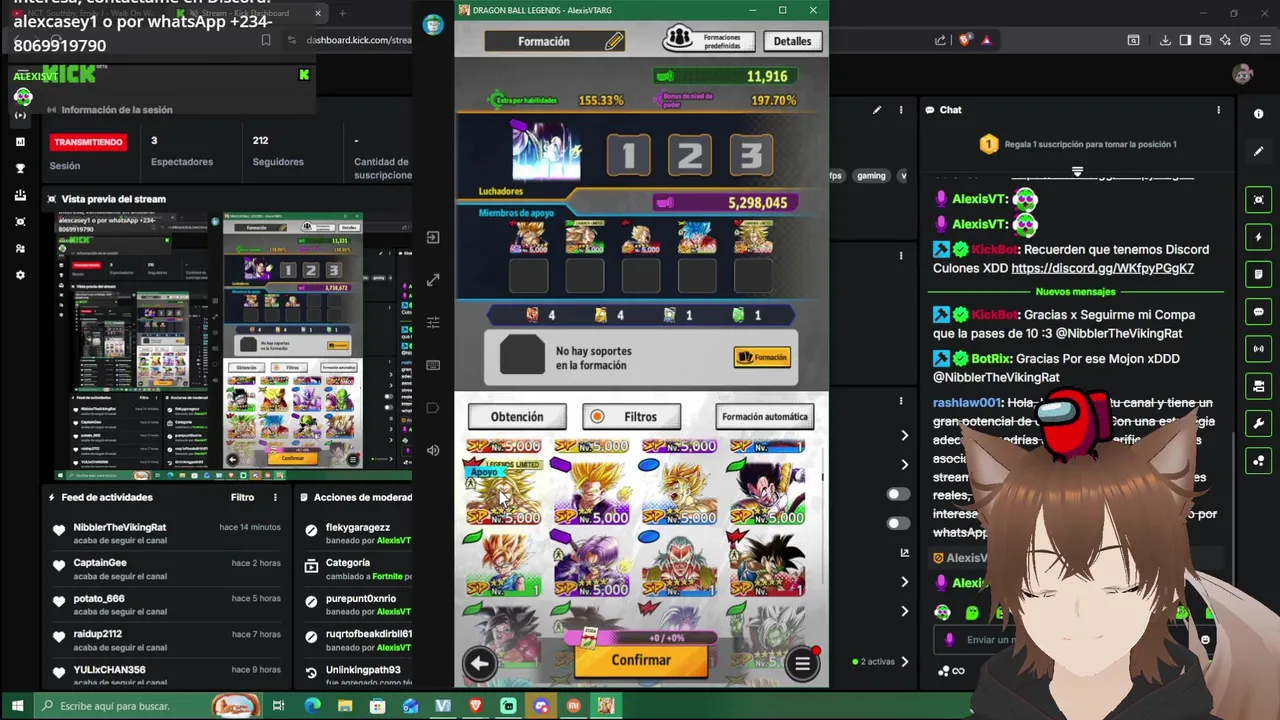
Task: Select fighter slot number 3
Action: click(x=751, y=155)
